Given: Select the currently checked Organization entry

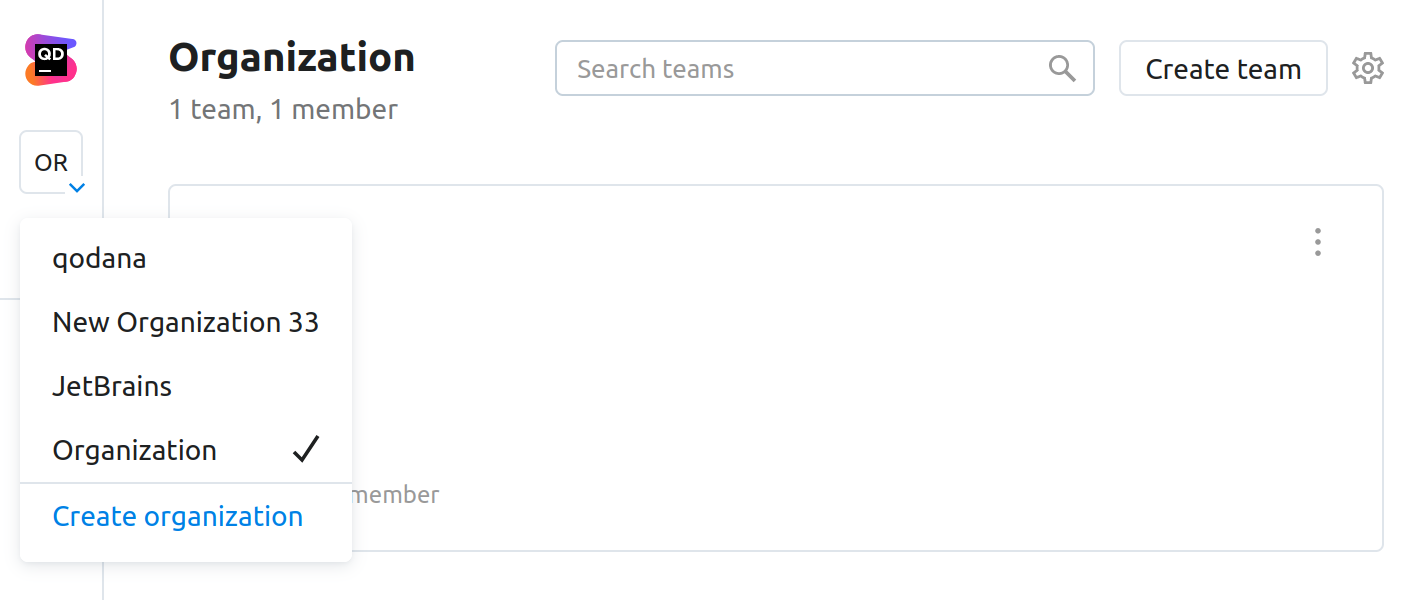Looking at the screenshot, I should (135, 451).
